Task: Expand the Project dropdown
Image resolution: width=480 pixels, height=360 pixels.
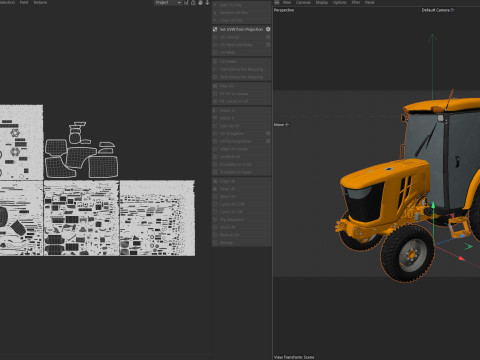Action: (168, 3)
